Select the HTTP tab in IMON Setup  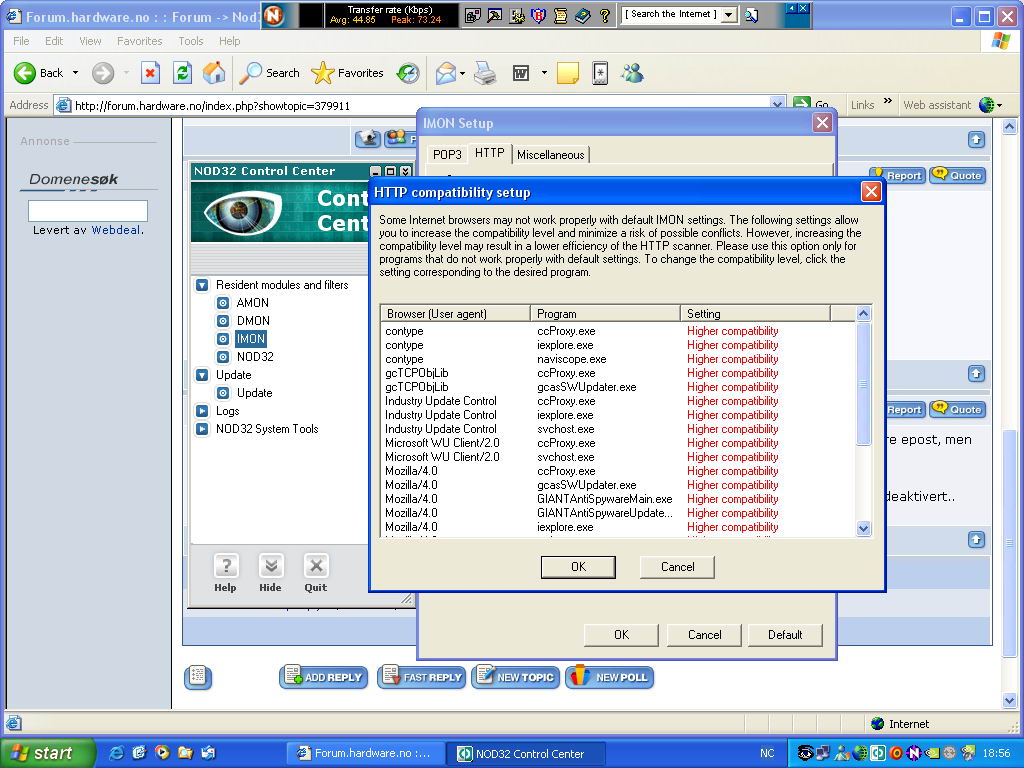489,153
